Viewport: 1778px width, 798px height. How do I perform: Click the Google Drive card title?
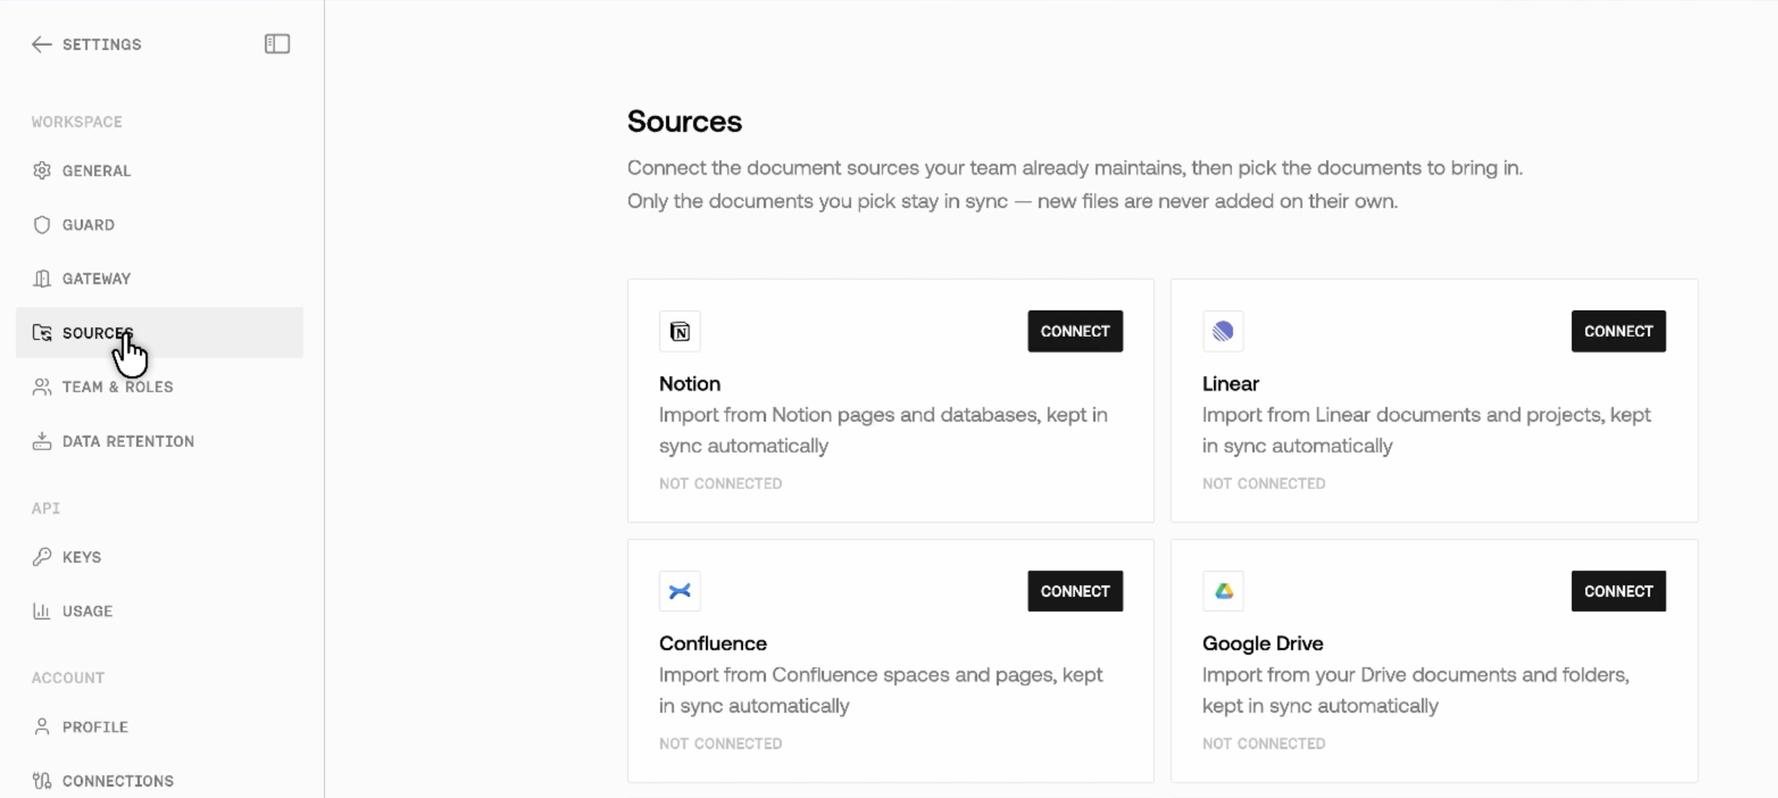[1262, 643]
